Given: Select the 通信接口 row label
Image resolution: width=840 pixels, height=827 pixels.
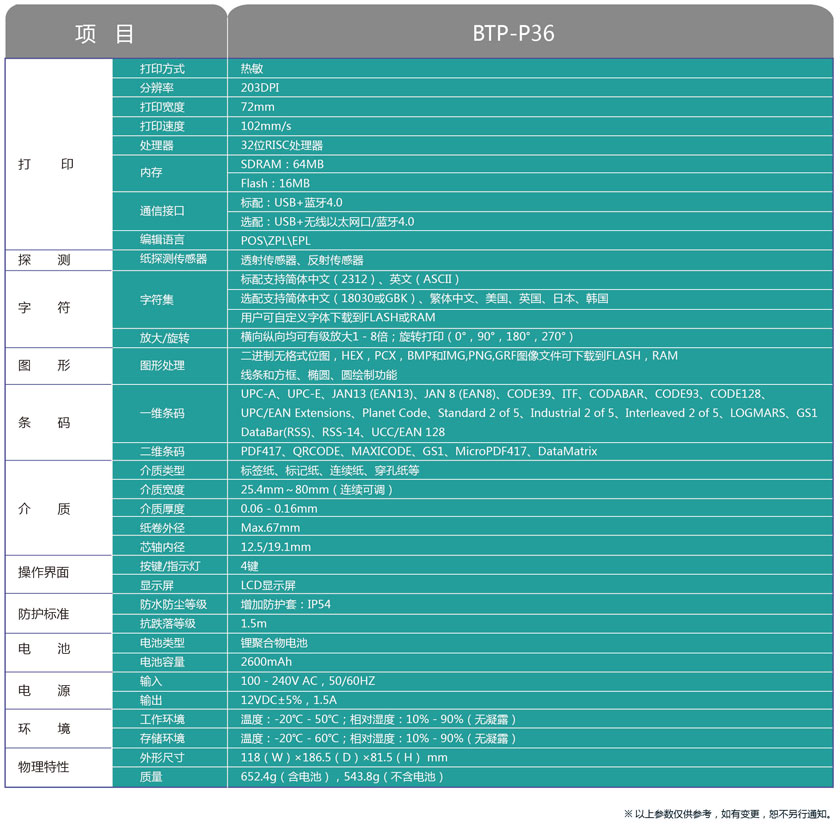Looking at the screenshot, I should [162, 211].
